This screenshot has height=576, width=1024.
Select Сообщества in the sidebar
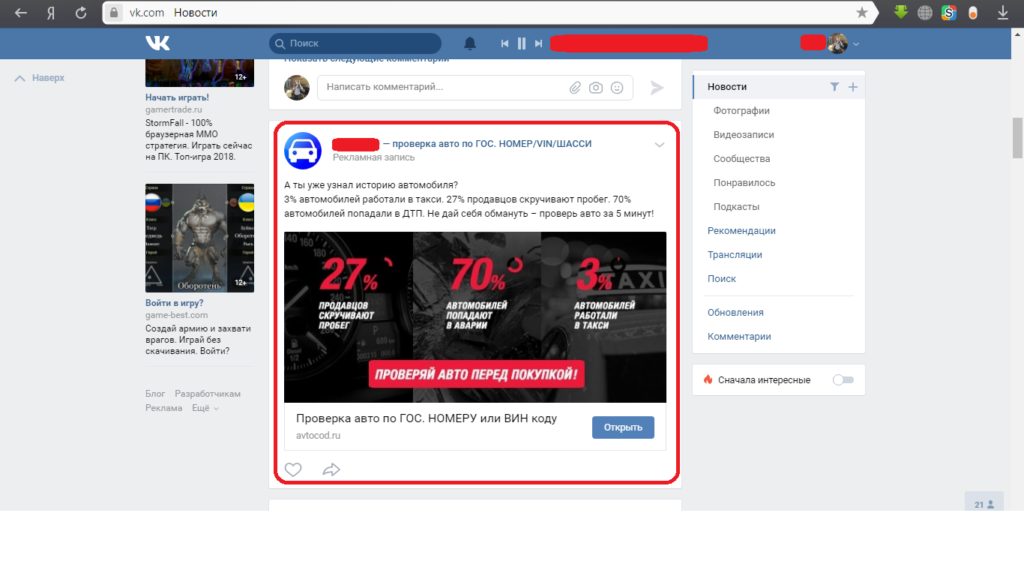tap(741, 159)
